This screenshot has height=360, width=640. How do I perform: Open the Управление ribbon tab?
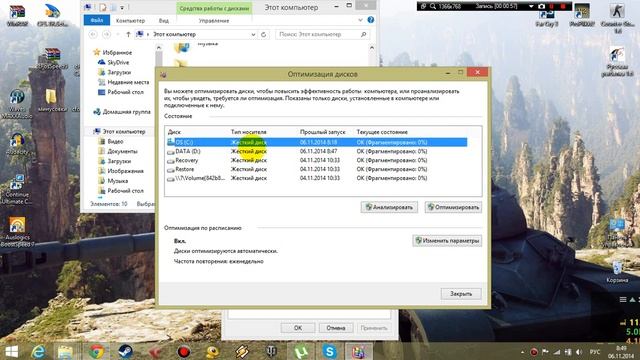(213, 20)
